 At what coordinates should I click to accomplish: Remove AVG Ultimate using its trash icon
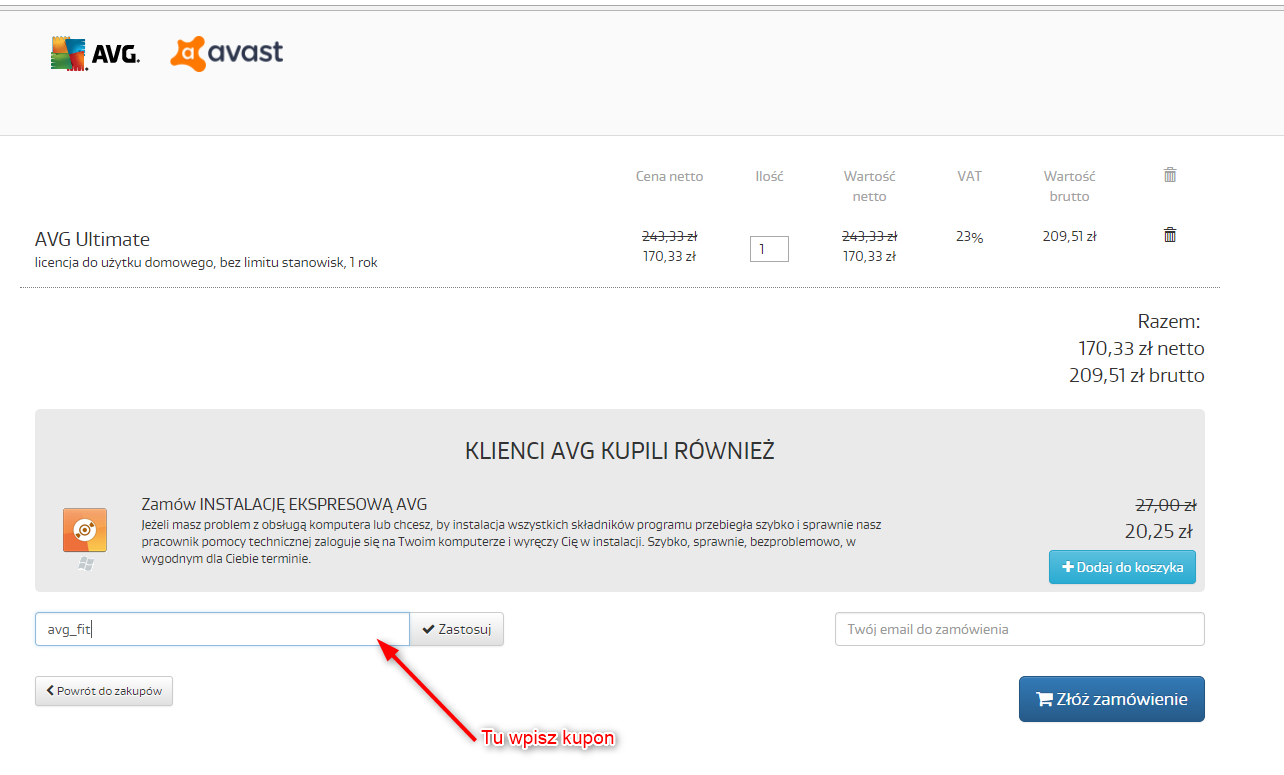[x=1170, y=235]
